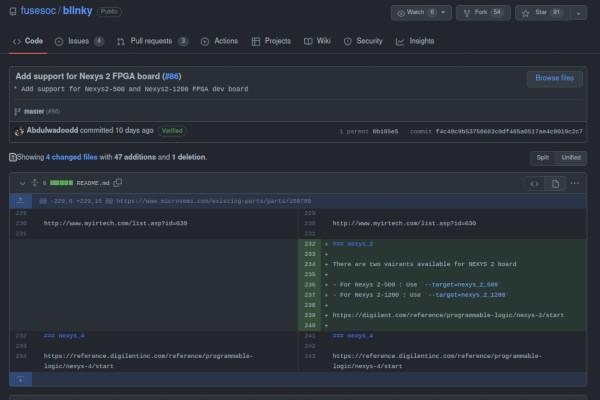Show README.md source diff view
This screenshot has height=400, width=600.
point(534,183)
